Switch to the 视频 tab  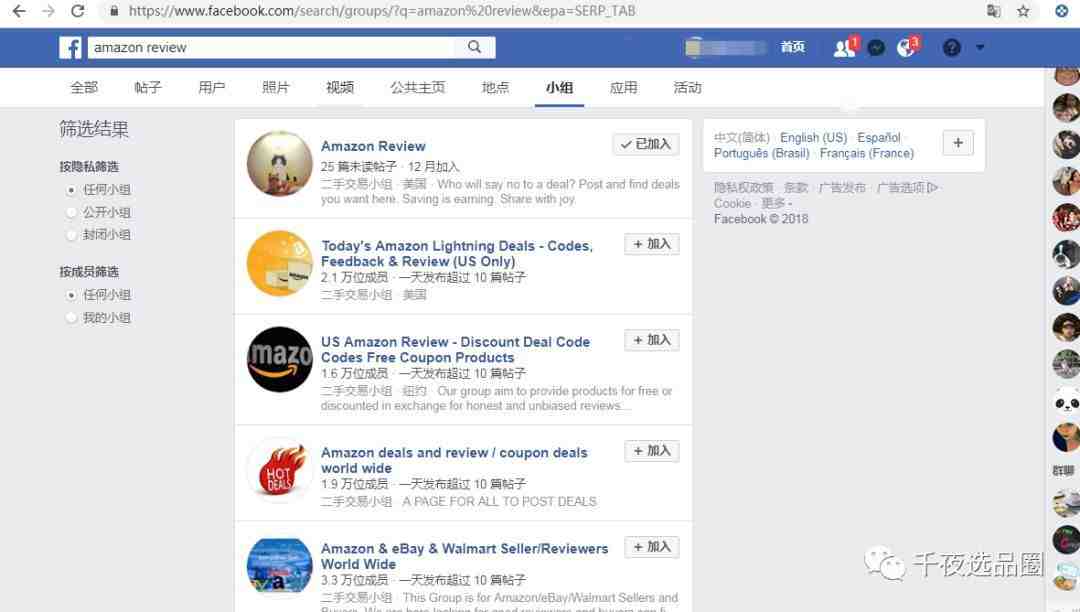pyautogui.click(x=340, y=87)
